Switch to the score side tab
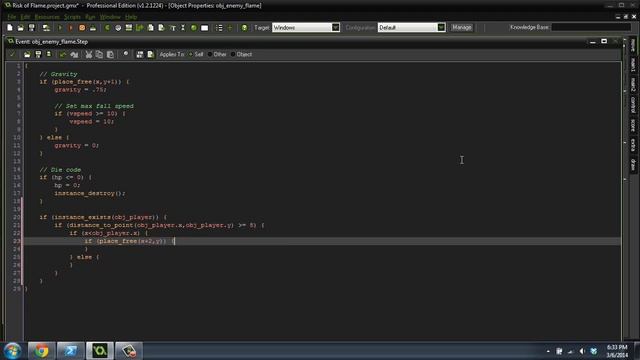Viewport: 640px width, 360px height. (x=633, y=125)
